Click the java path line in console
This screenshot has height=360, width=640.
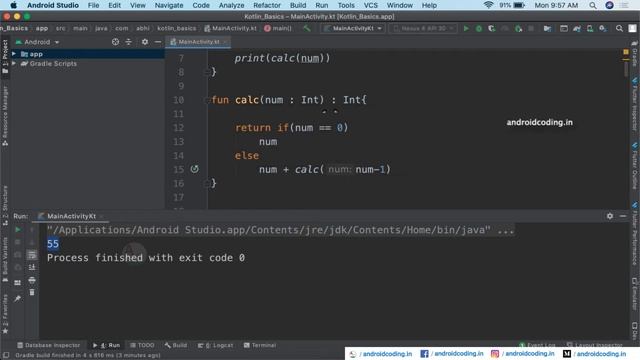(x=280, y=230)
